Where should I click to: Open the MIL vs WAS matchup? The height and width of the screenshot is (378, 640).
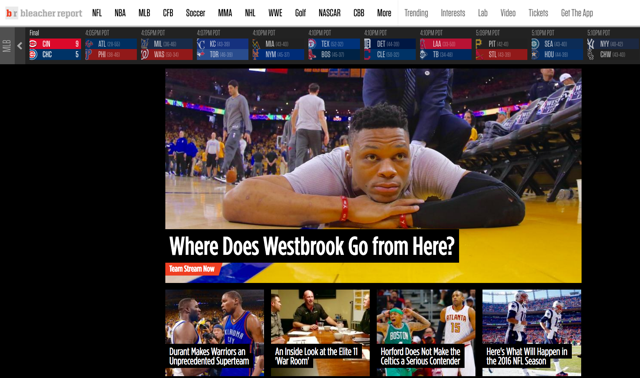[167, 46]
